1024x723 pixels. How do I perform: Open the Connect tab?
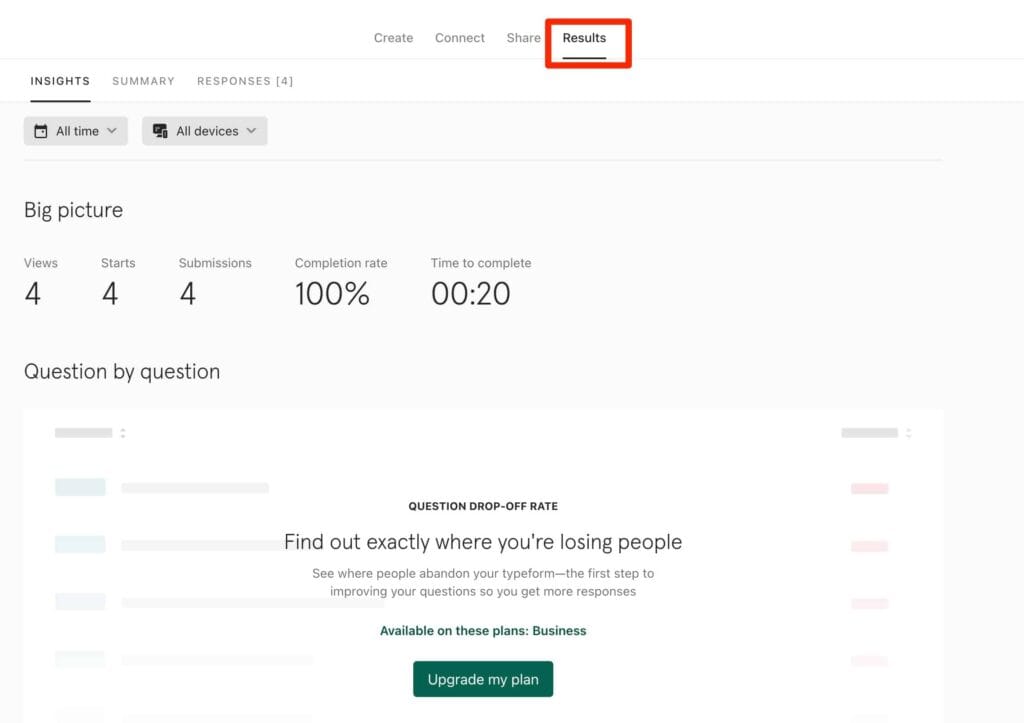tap(459, 37)
